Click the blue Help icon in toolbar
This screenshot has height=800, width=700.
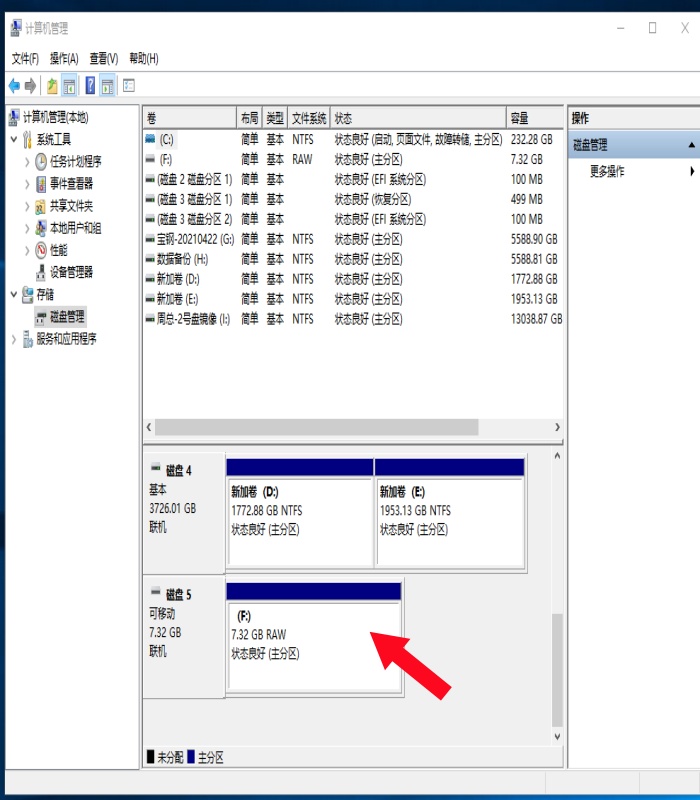pyautogui.click(x=90, y=86)
